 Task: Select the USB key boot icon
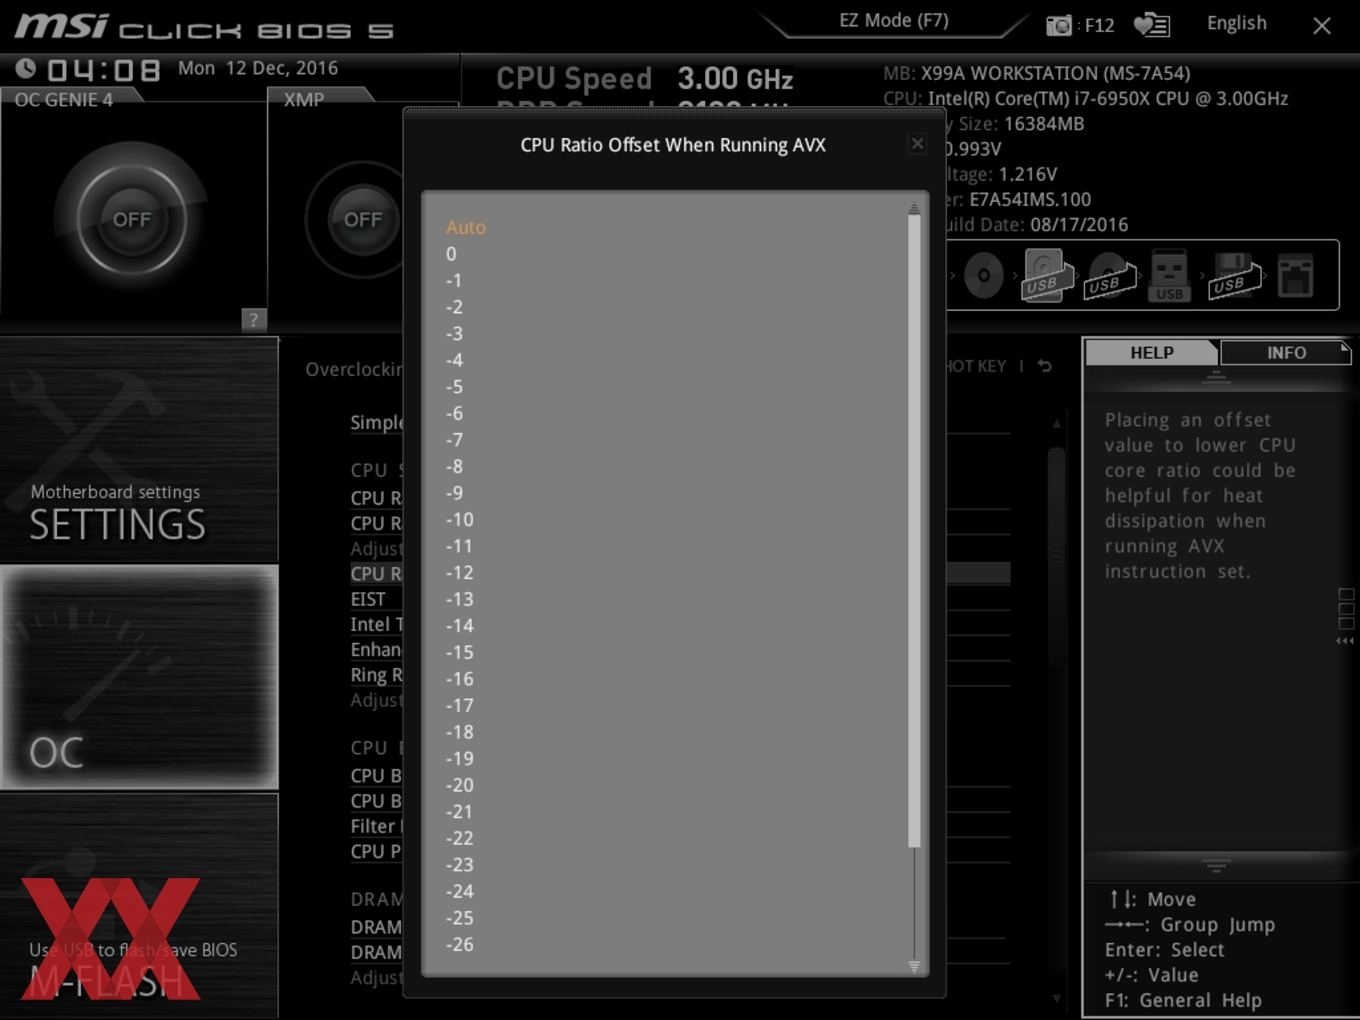click(x=1169, y=275)
